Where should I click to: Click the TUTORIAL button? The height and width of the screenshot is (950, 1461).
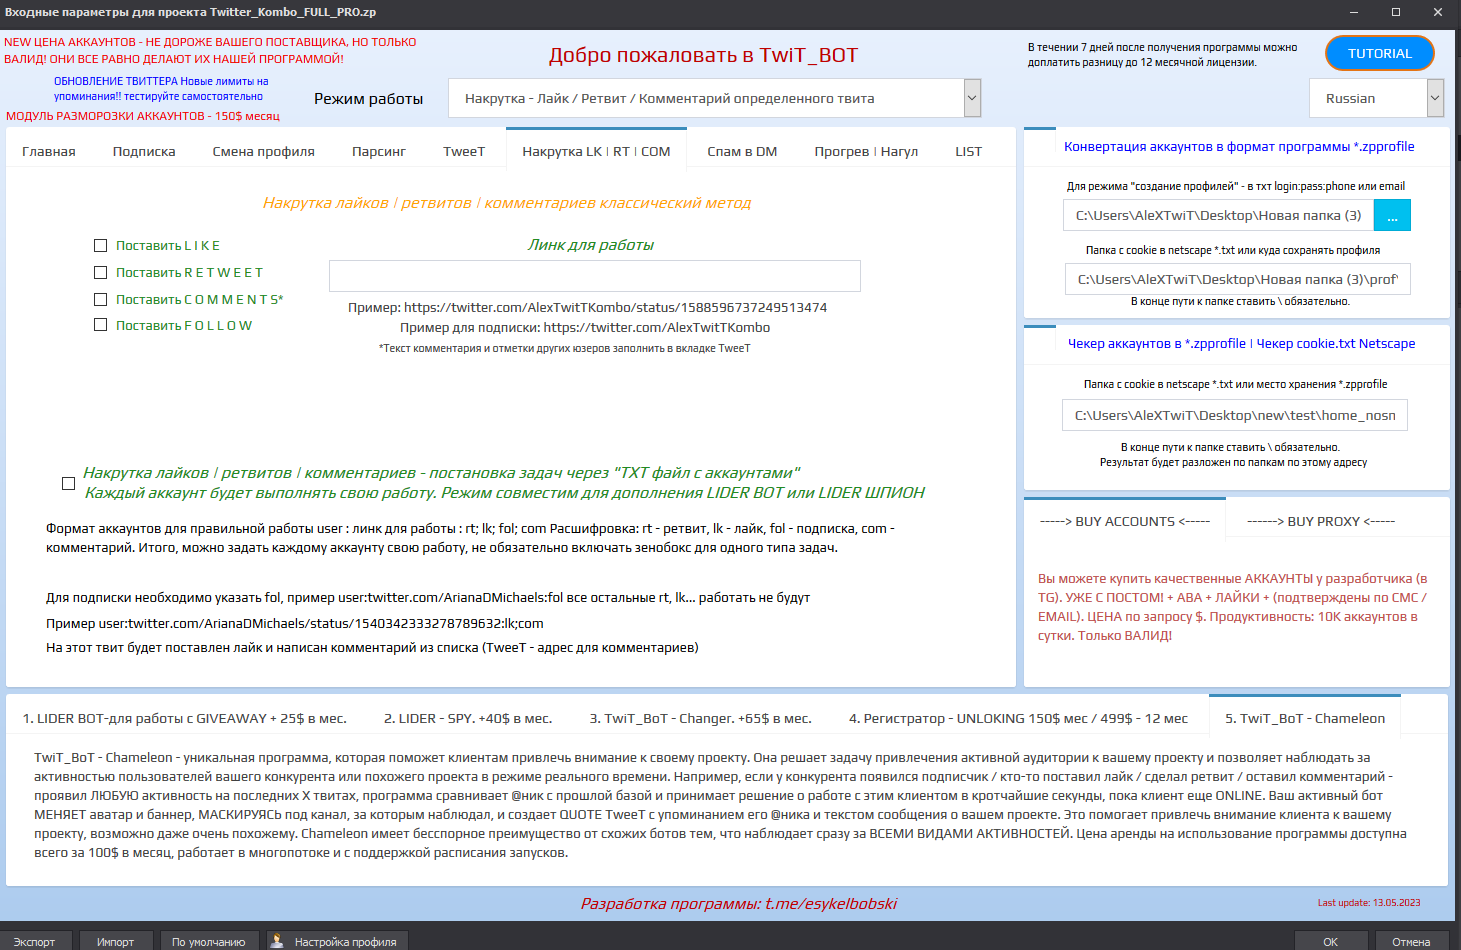pos(1380,54)
